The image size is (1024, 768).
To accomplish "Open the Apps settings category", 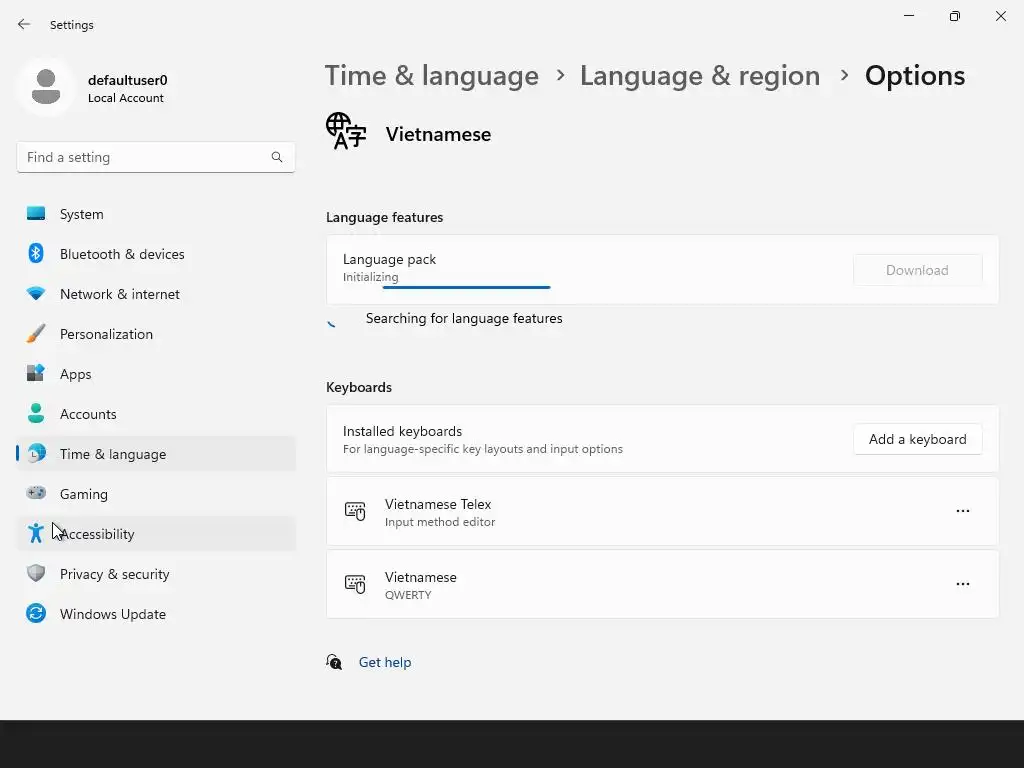I will (x=75, y=374).
